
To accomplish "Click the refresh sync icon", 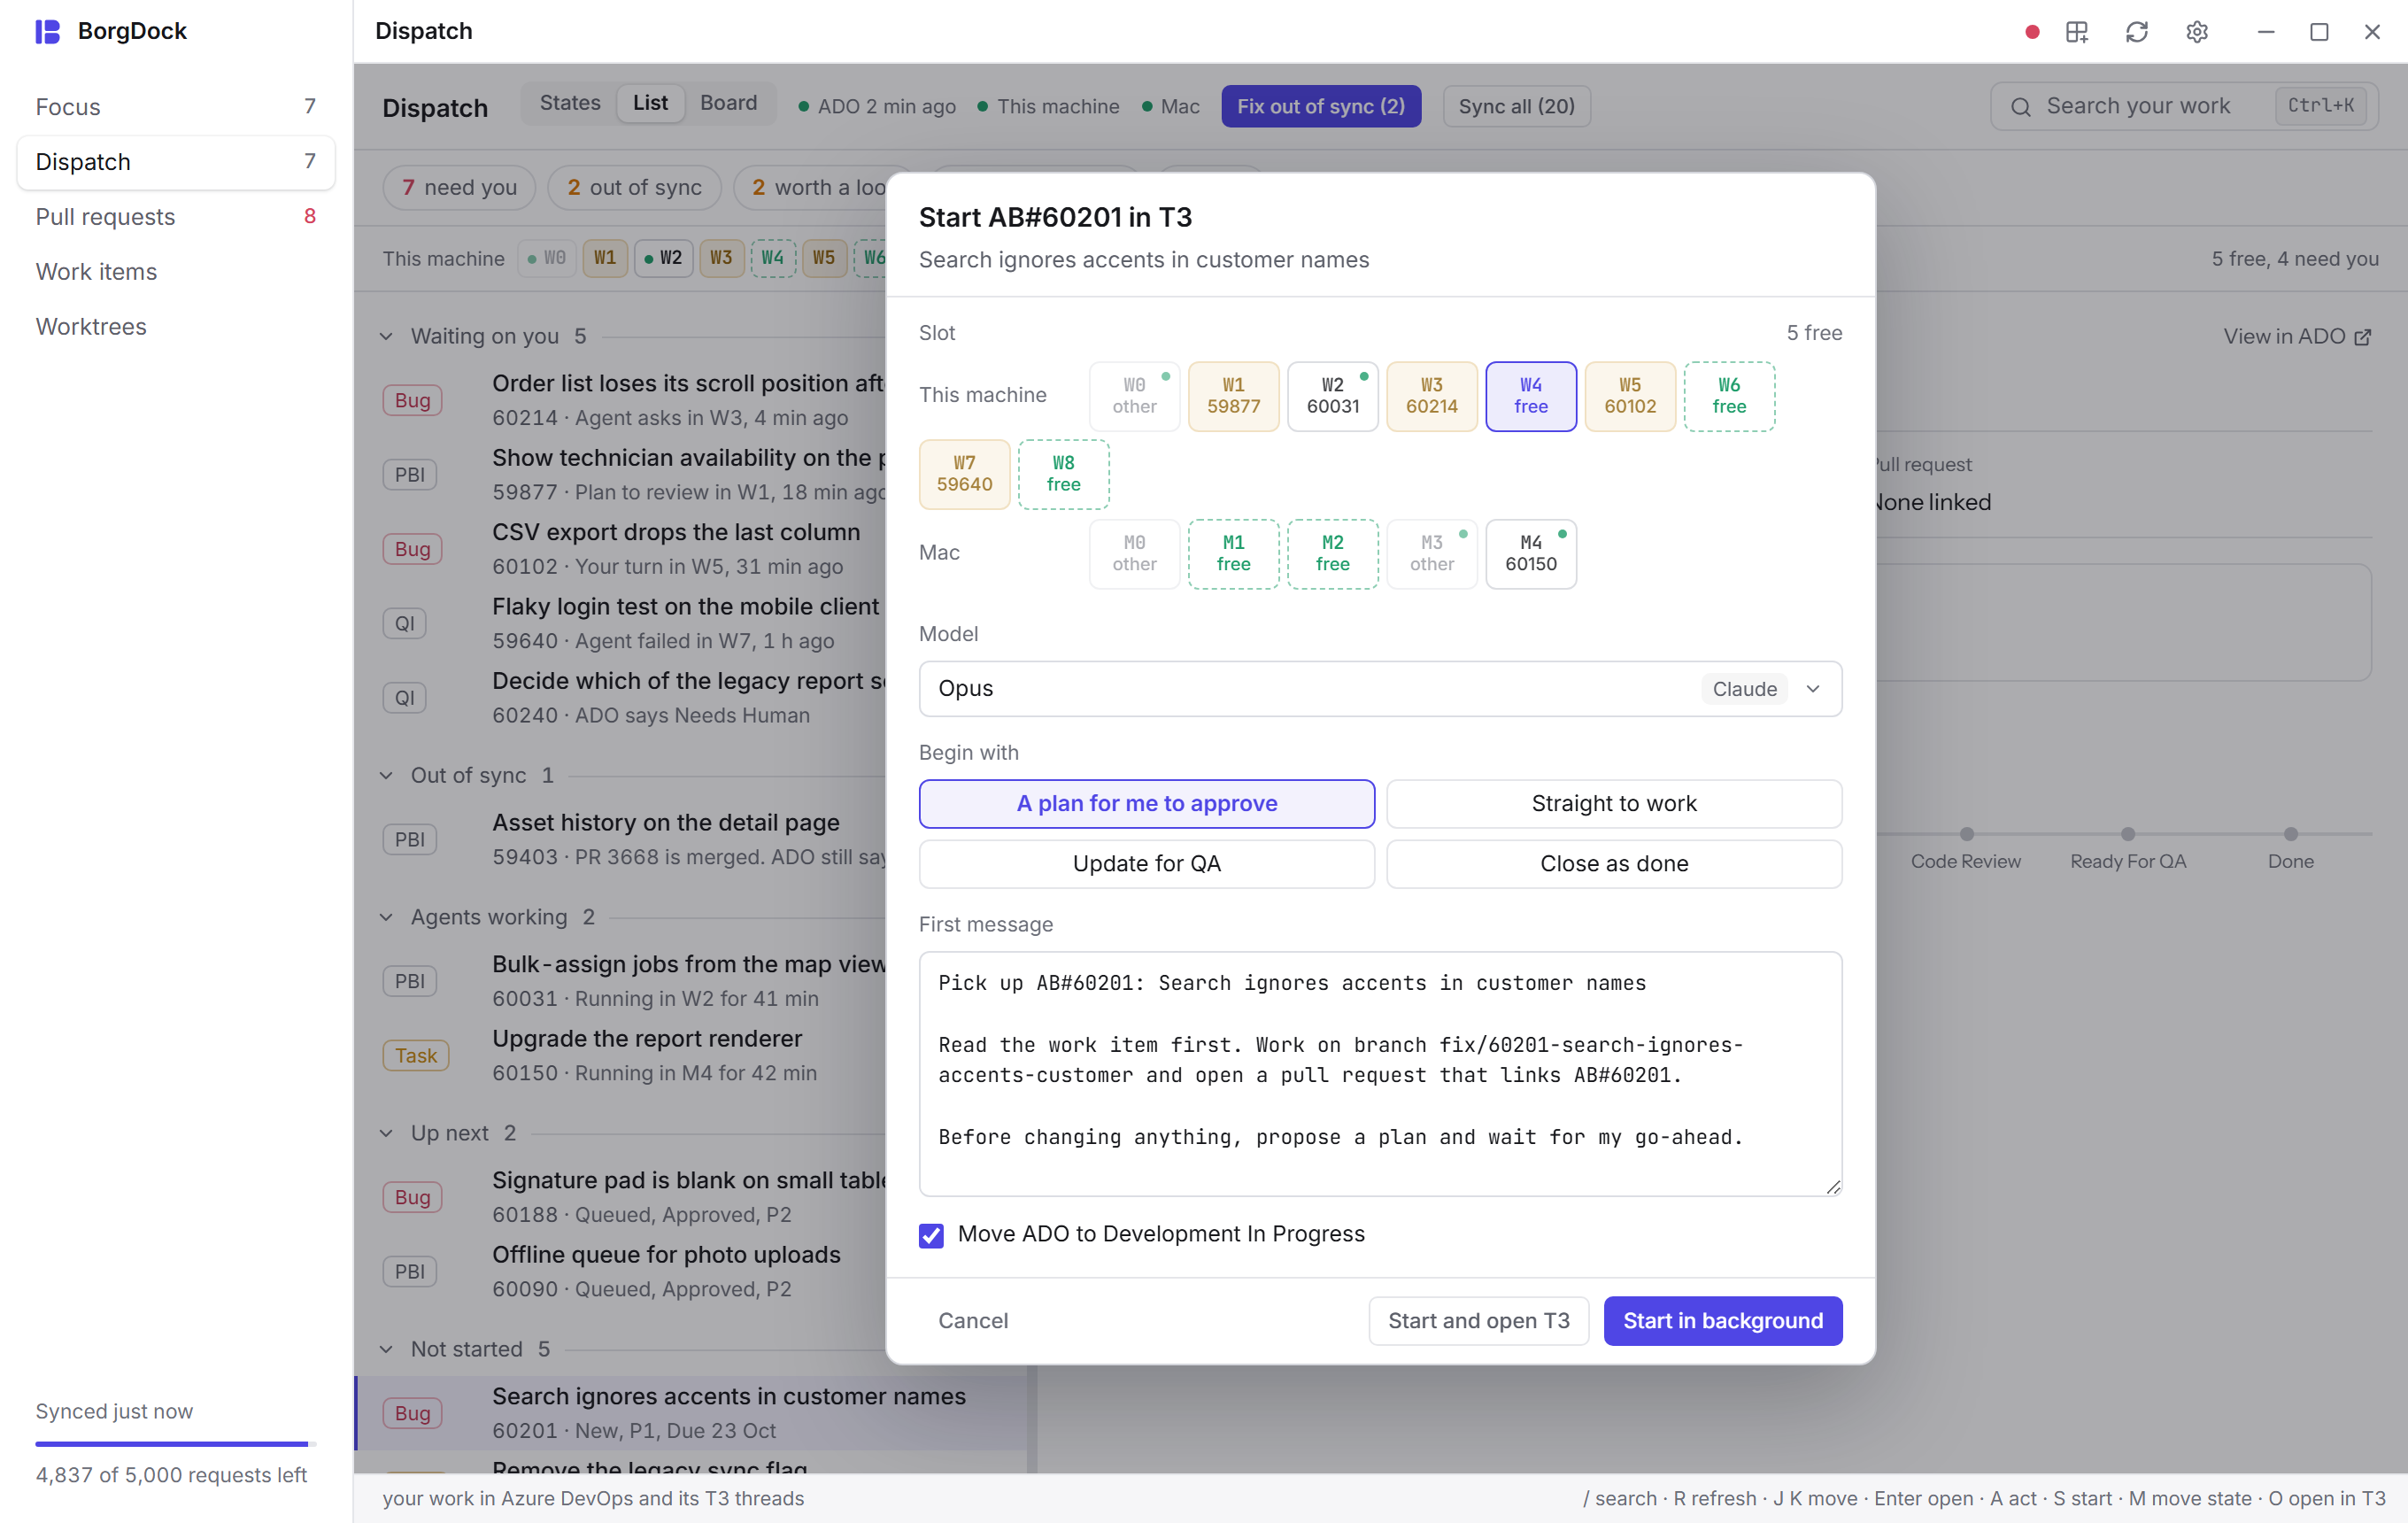I will click(x=2137, y=32).
